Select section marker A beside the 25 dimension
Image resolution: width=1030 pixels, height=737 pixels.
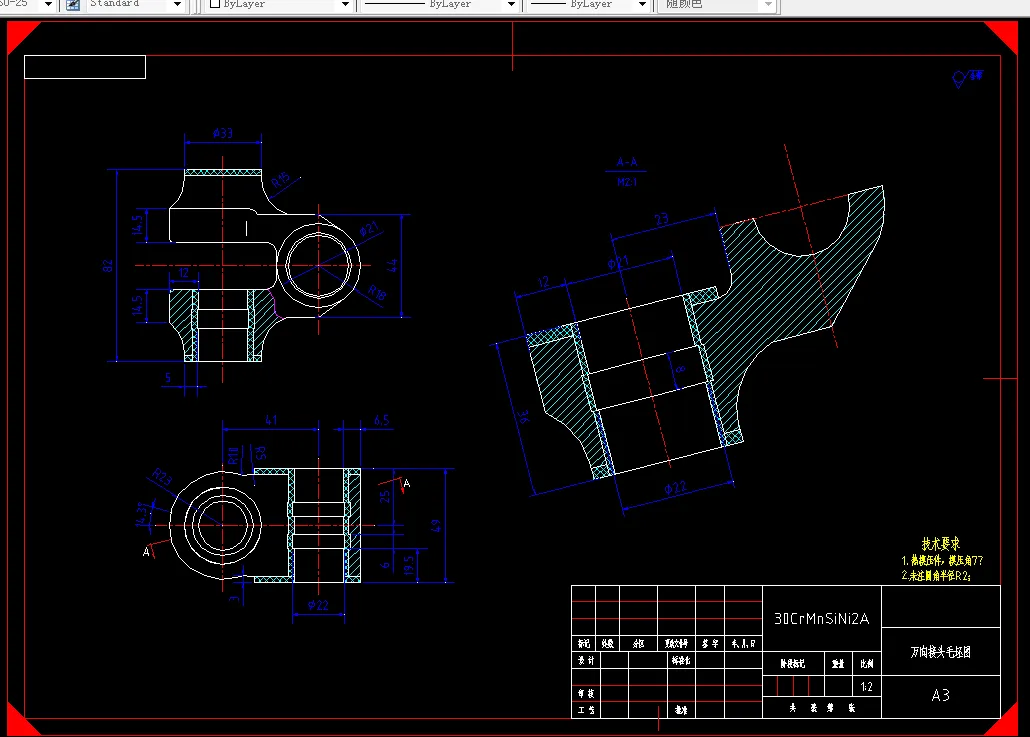click(407, 483)
